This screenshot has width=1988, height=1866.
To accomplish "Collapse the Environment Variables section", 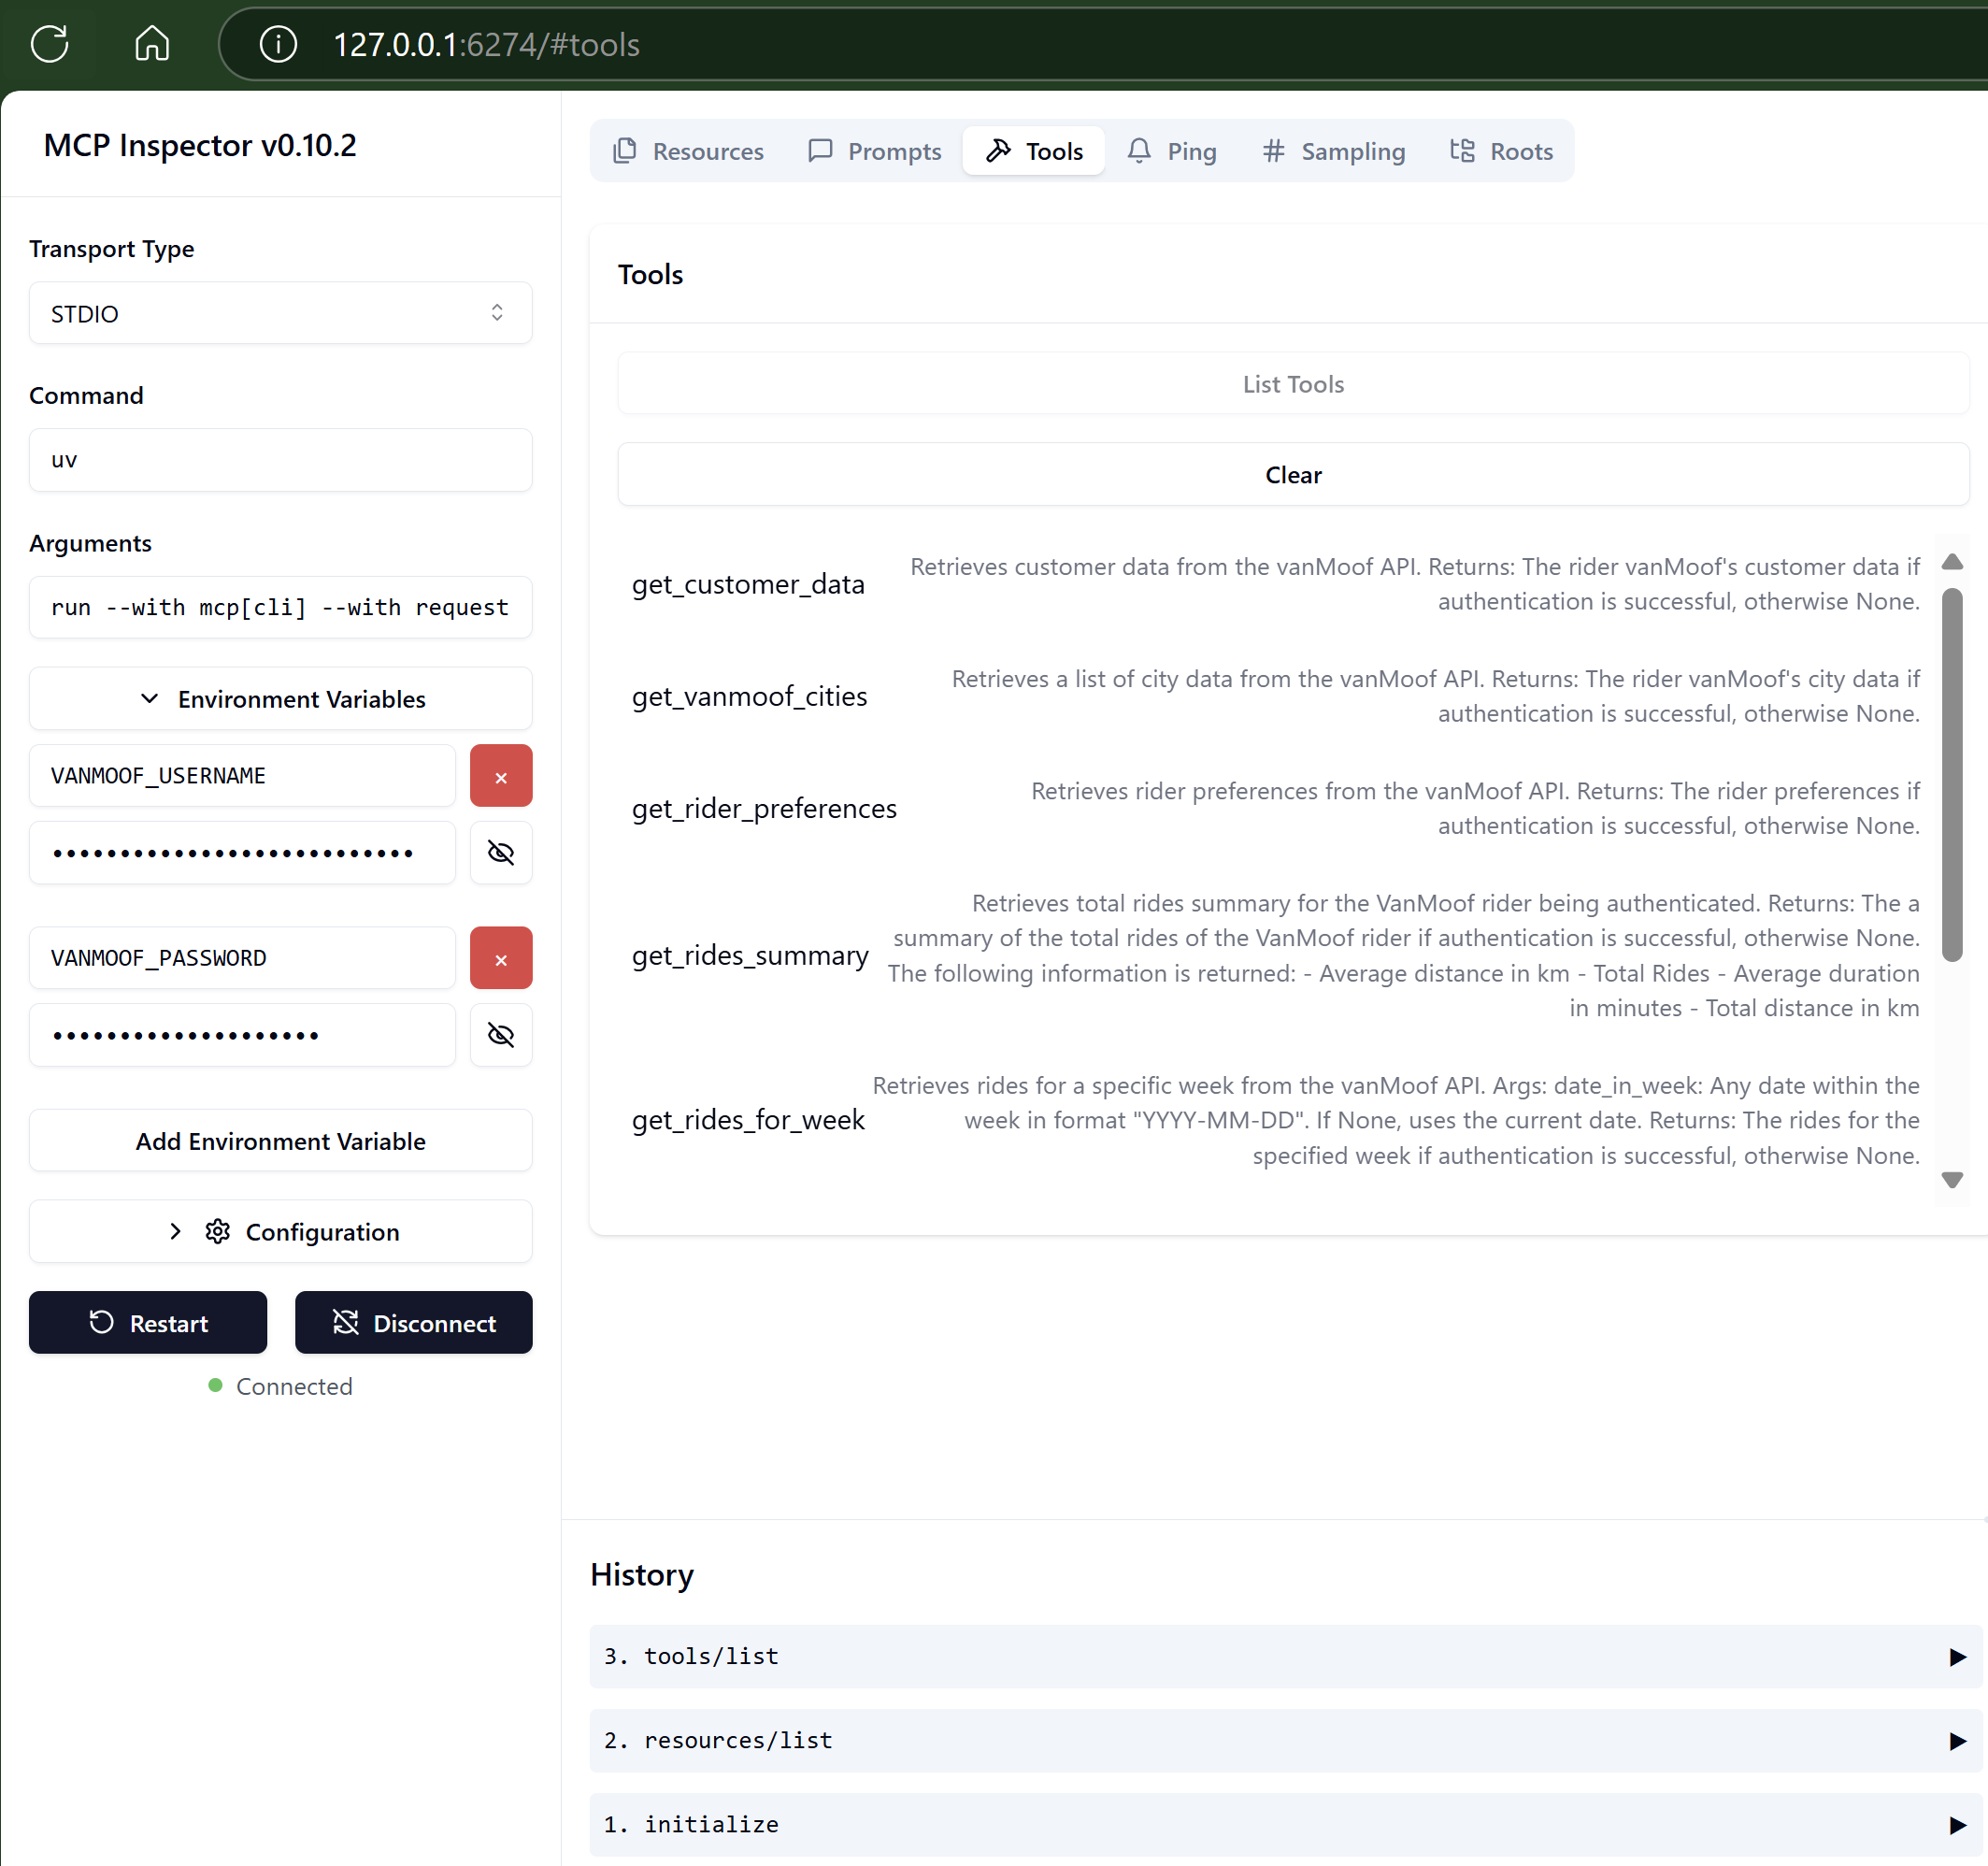I will pyautogui.click(x=280, y=699).
